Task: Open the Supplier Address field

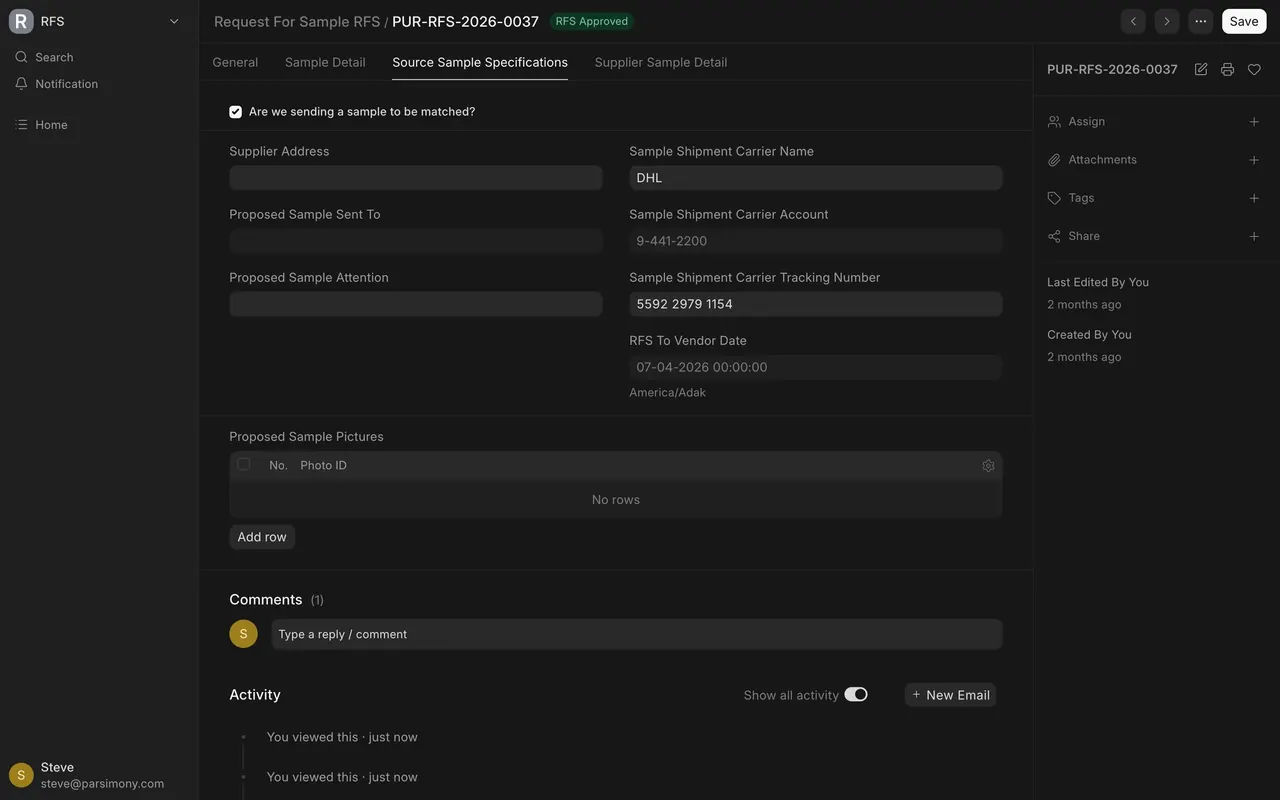Action: pyautogui.click(x=416, y=178)
